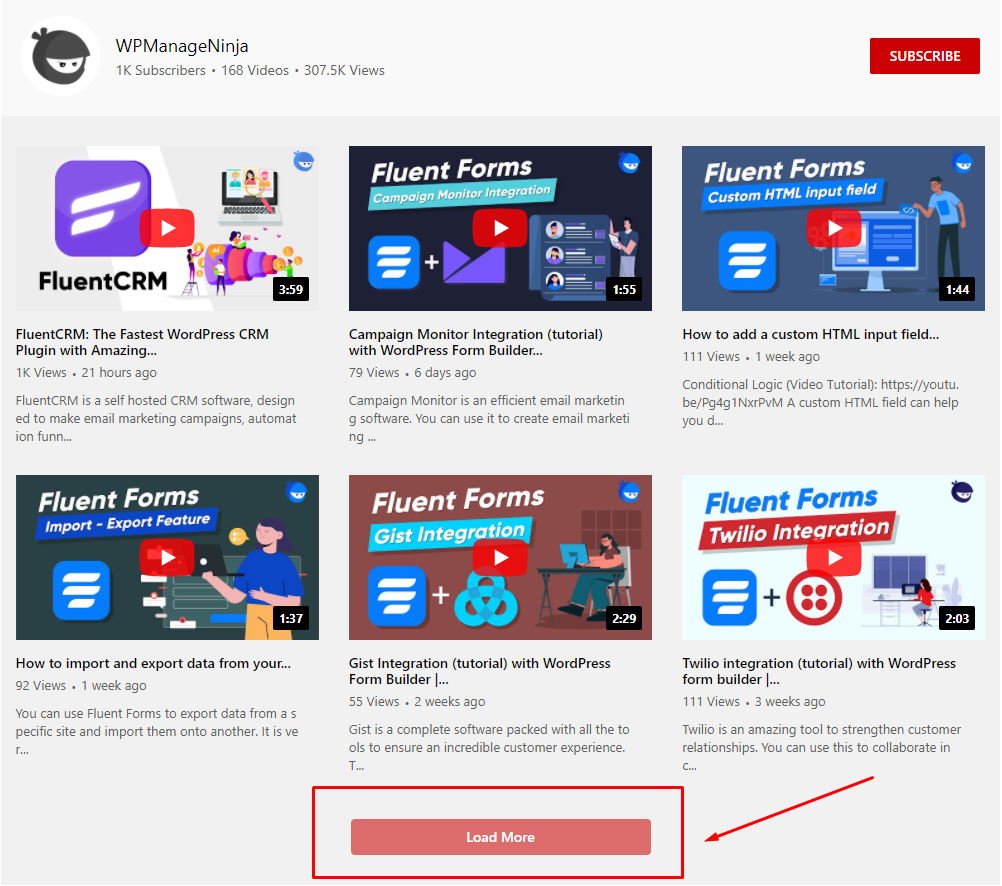Viewport: 1002px width, 886px height.
Task: Play the Custom HTML input field video
Action: pos(833,228)
